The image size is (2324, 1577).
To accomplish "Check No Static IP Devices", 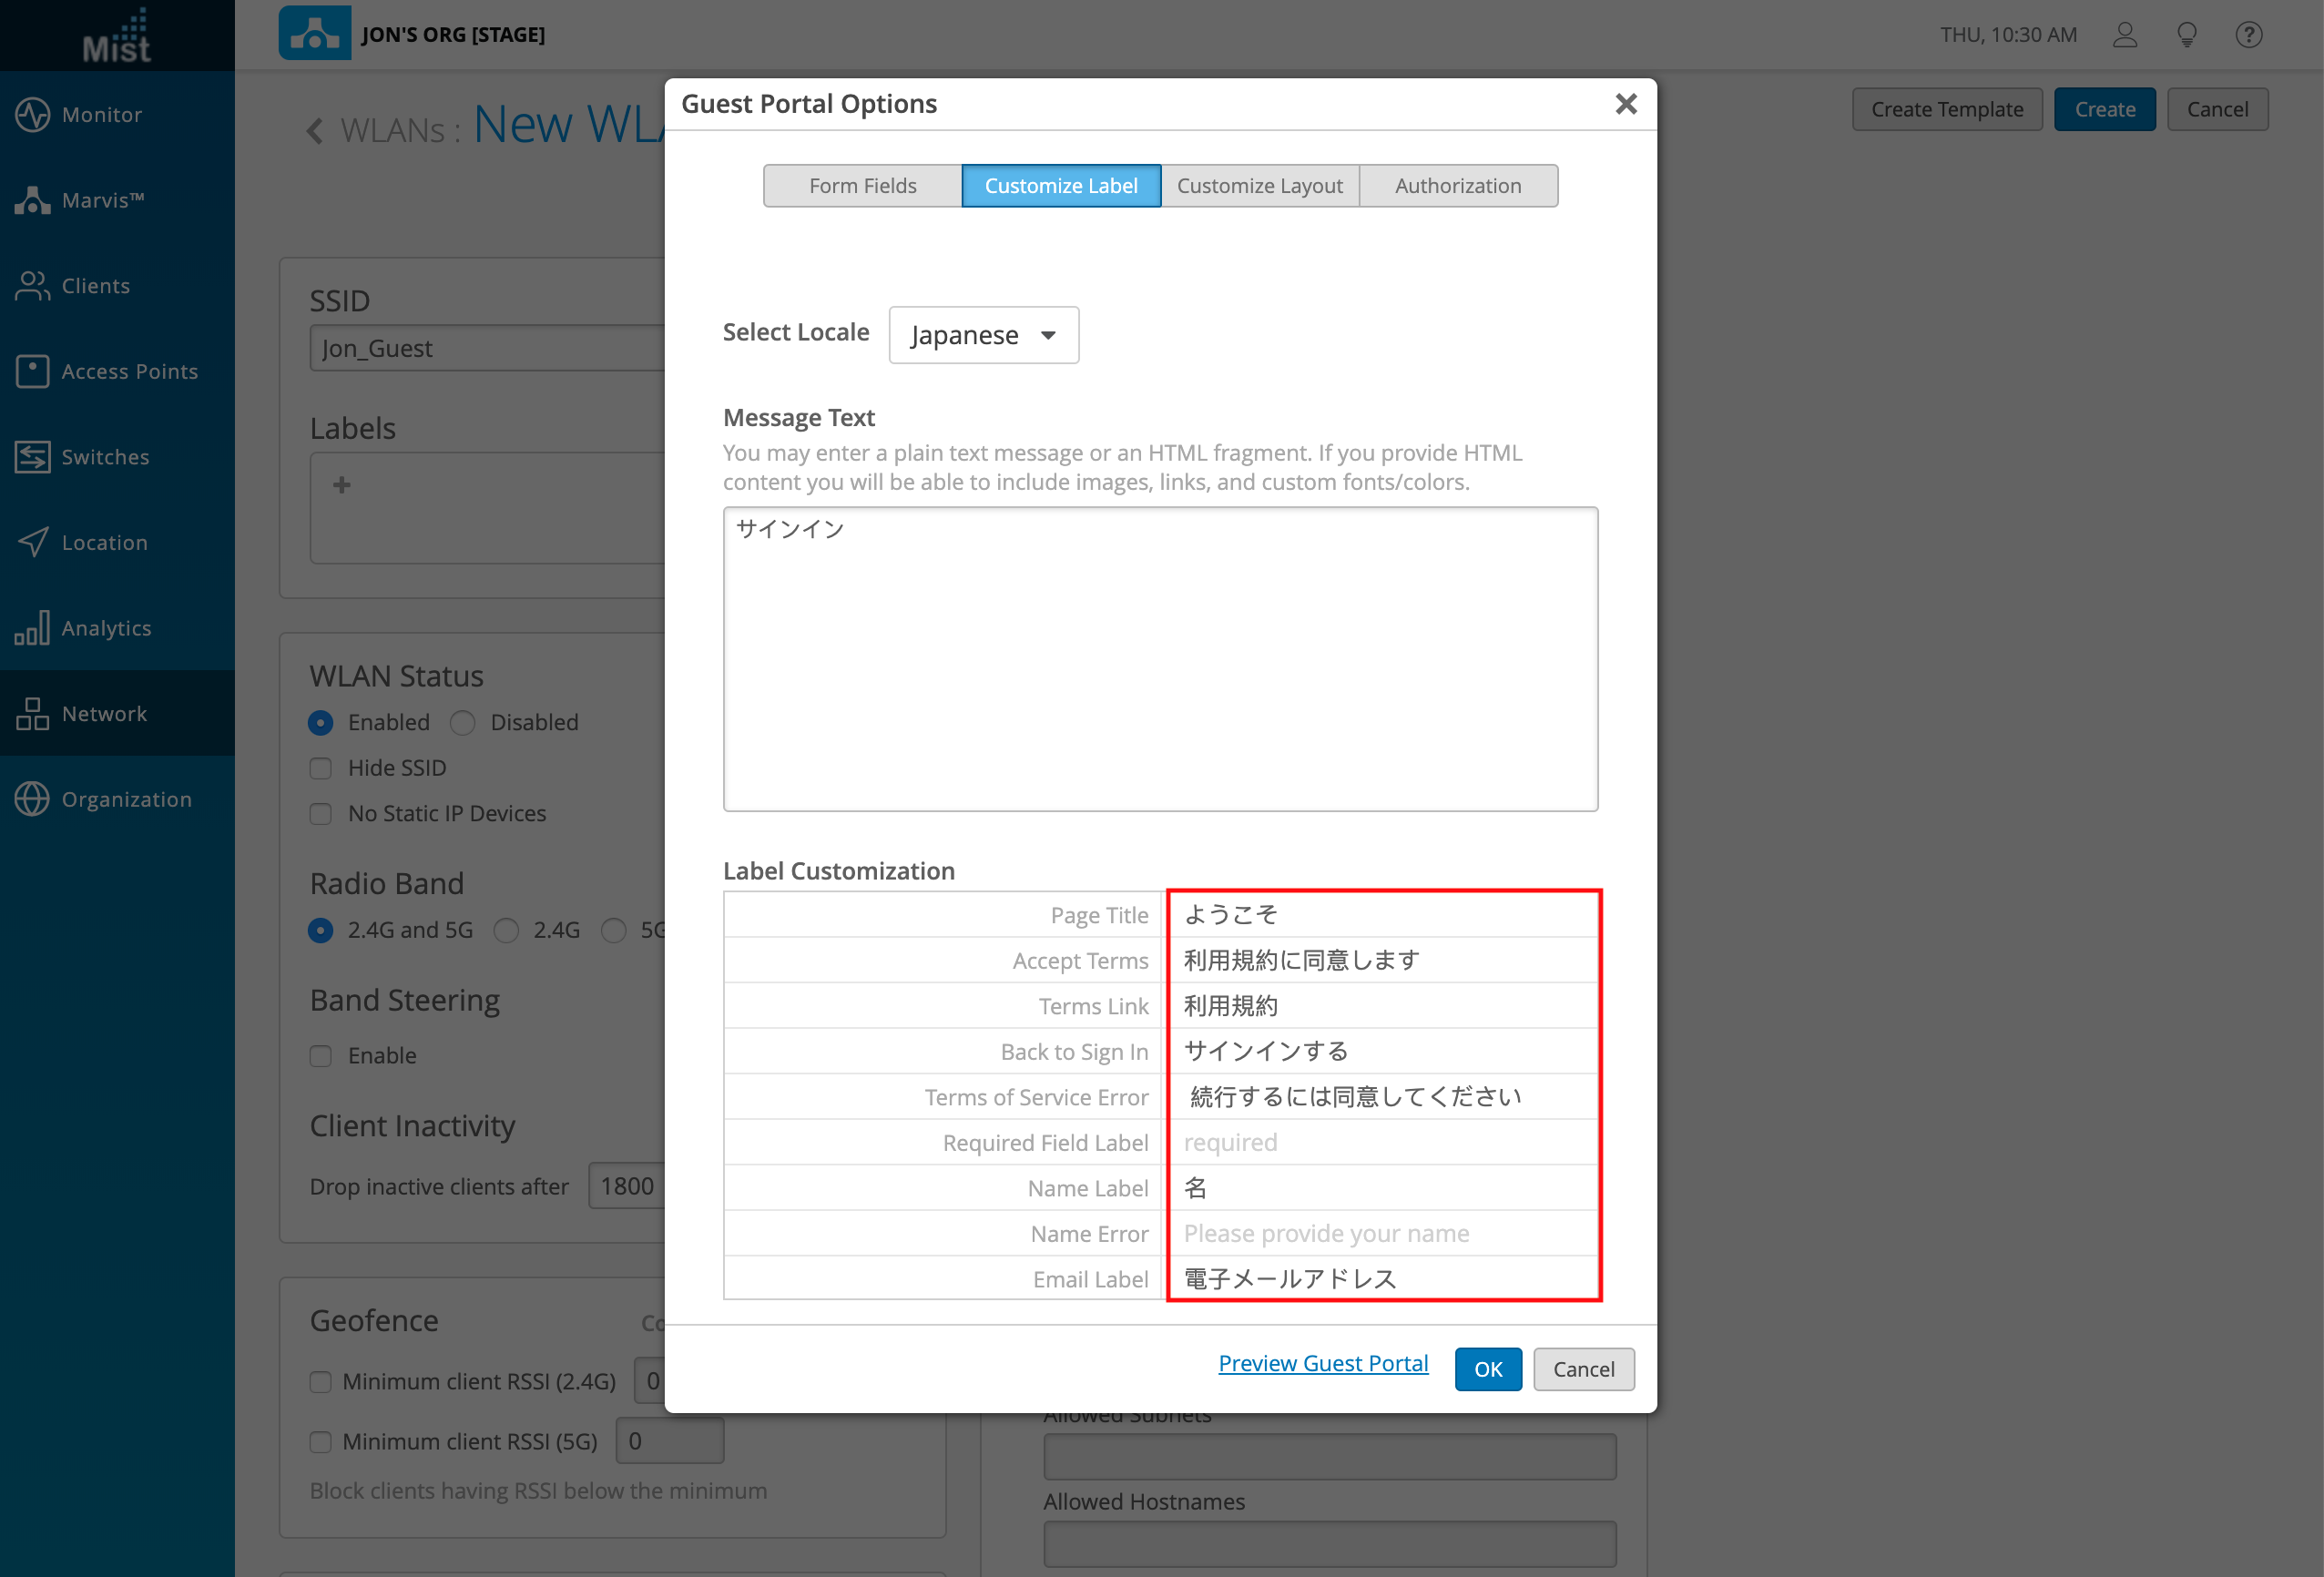I will [321, 814].
